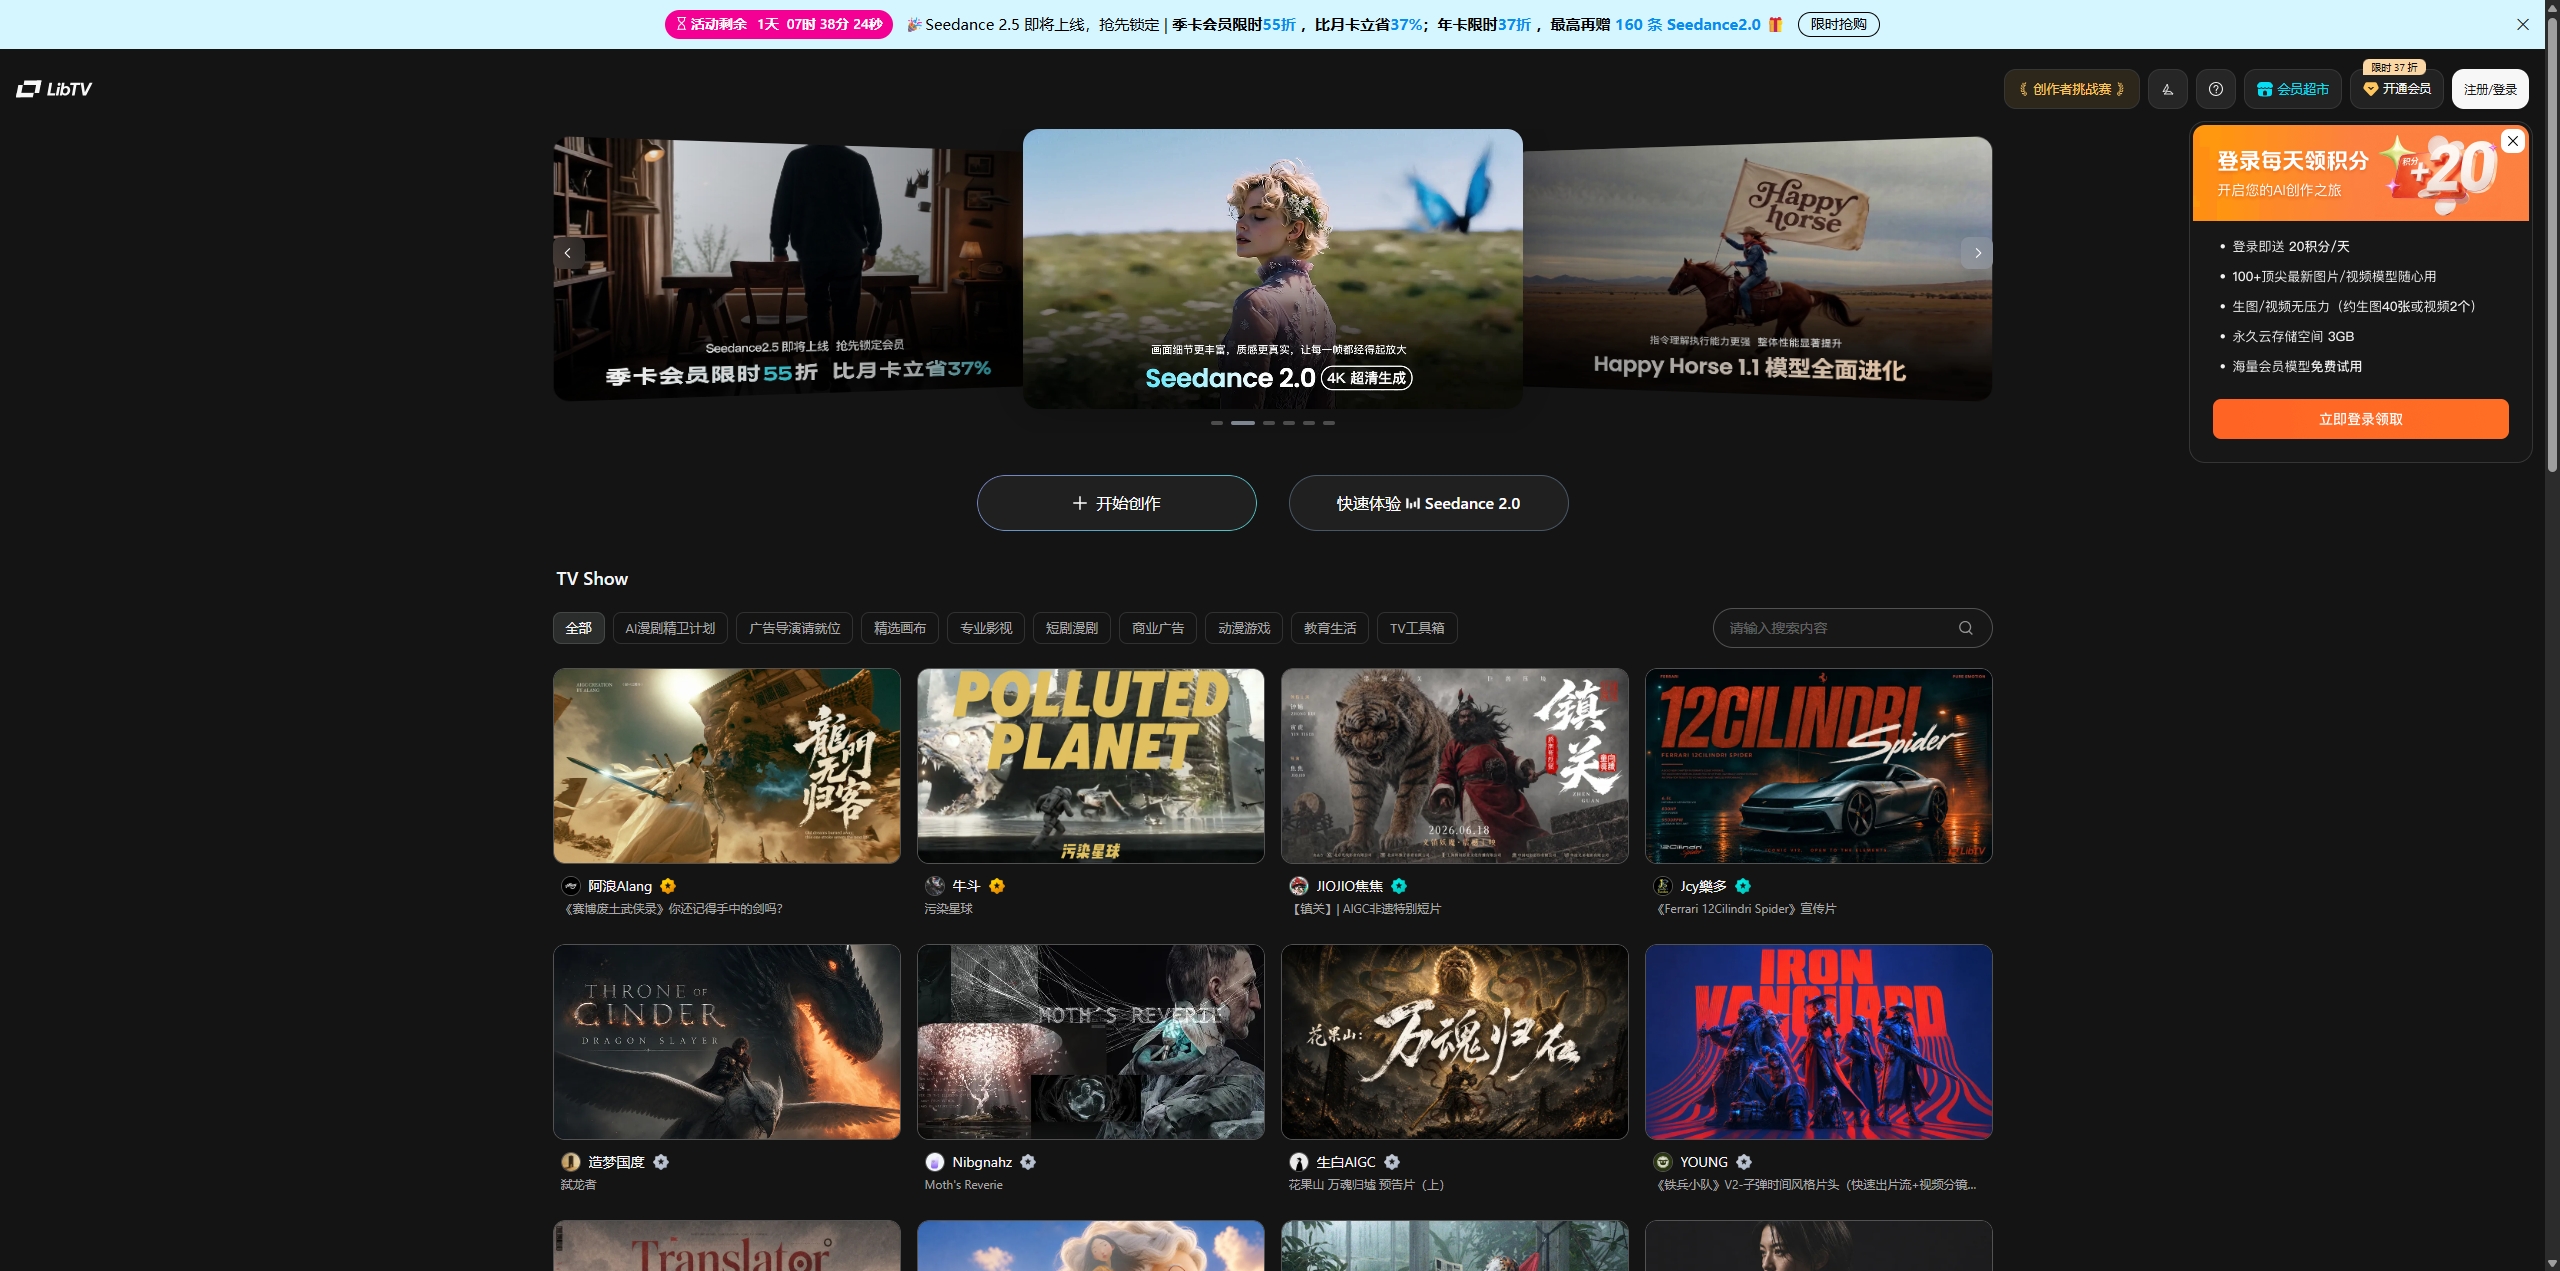Click 造梦国度's avatar icon
This screenshot has height=1271, width=2560.
pyautogui.click(x=571, y=1162)
